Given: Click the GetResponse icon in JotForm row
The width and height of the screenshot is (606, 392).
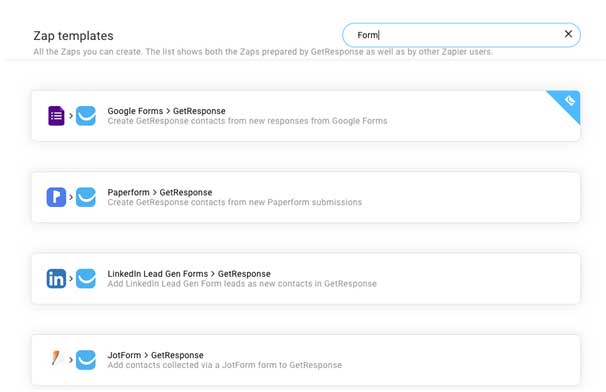Looking at the screenshot, I should pos(86,360).
